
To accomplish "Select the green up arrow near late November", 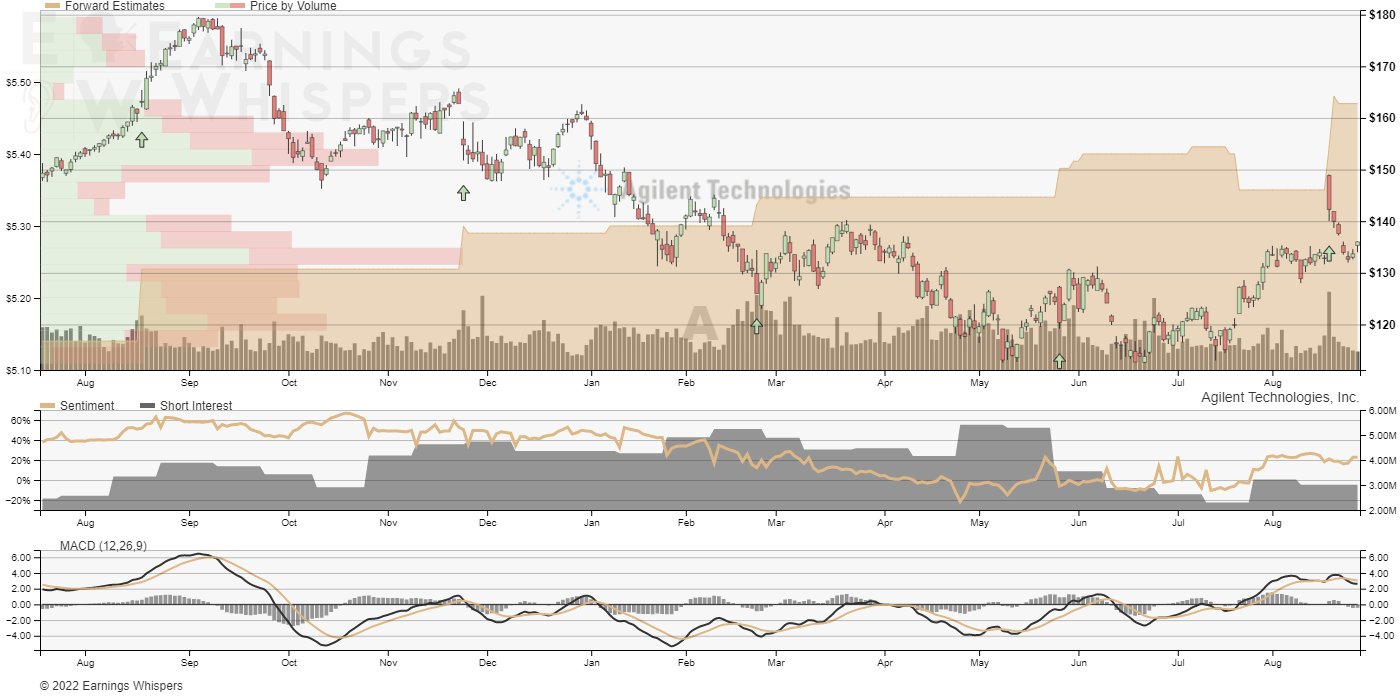I will coord(463,191).
